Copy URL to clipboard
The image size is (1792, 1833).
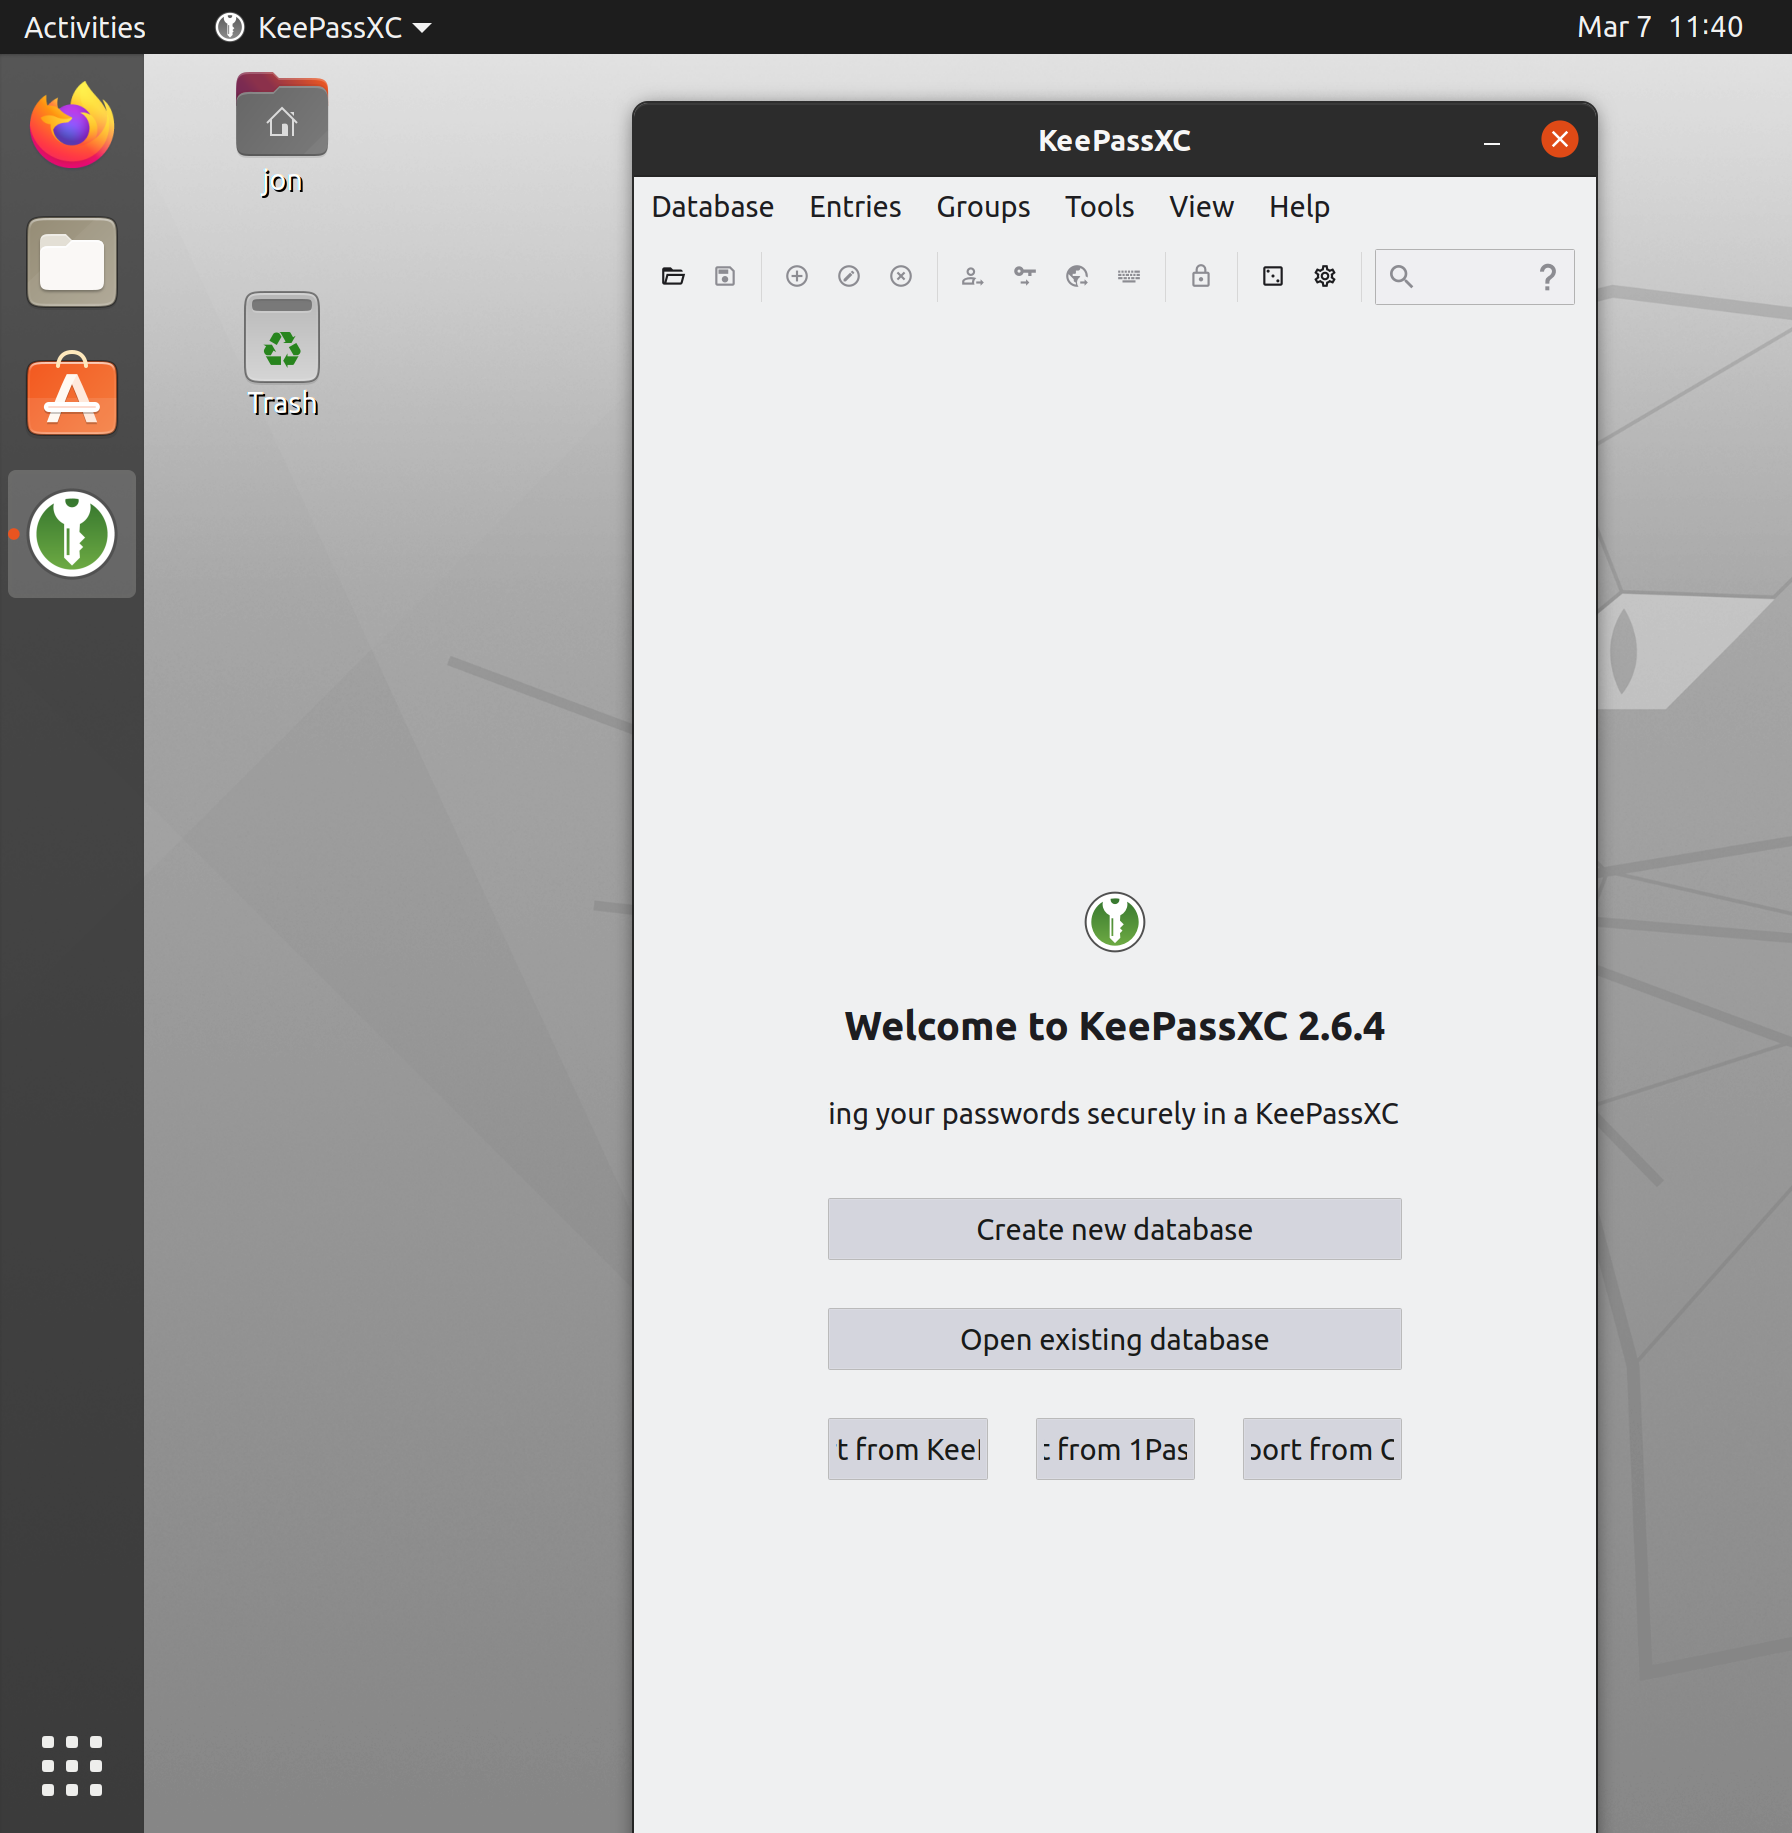[x=1077, y=276]
